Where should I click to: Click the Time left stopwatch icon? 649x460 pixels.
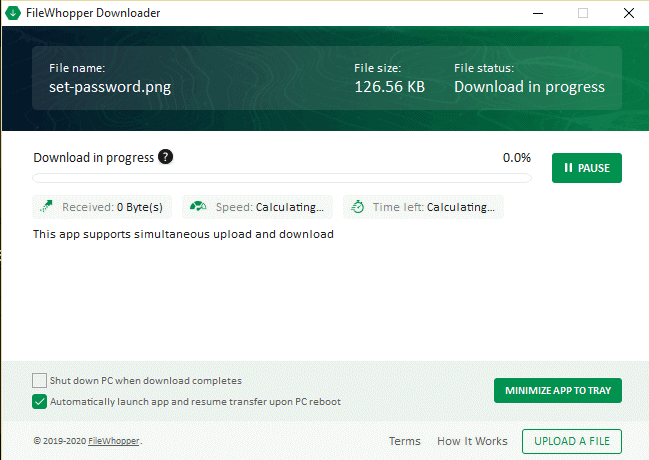click(357, 206)
